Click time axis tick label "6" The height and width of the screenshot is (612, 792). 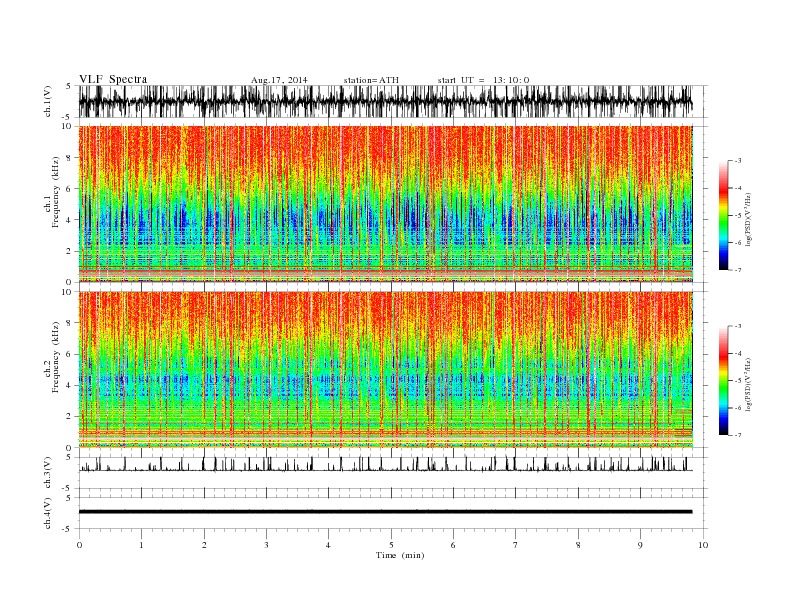[453, 545]
